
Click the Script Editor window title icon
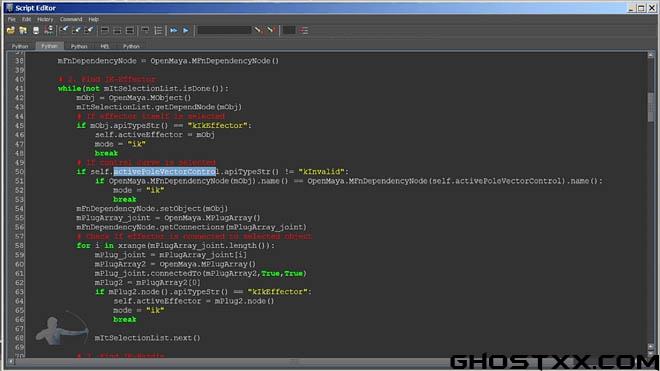coord(9,8)
